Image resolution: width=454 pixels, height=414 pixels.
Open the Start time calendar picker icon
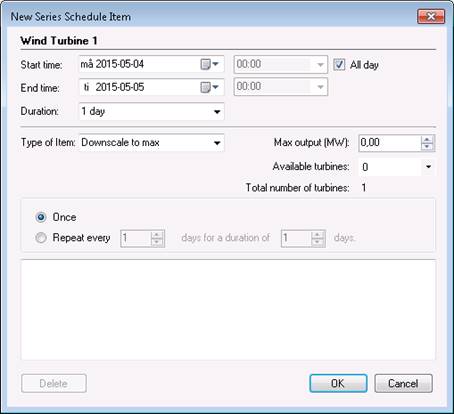tap(209, 64)
